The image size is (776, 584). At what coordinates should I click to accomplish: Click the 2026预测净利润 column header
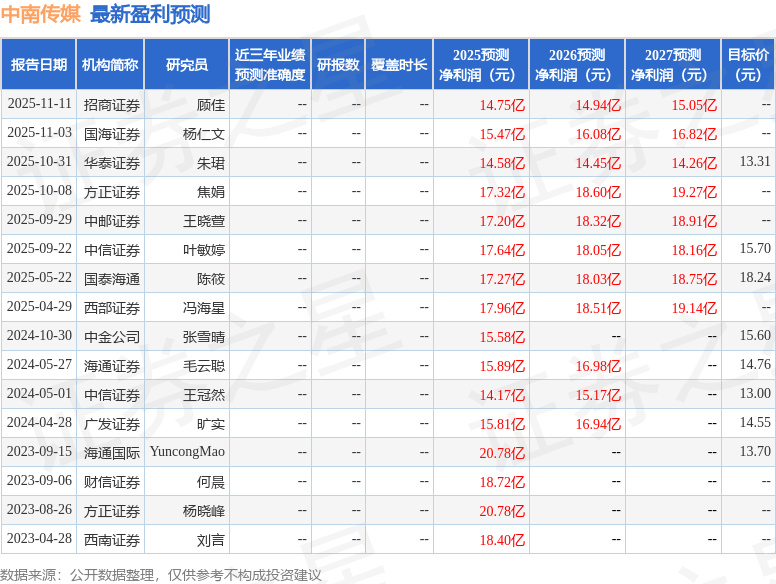577,65
